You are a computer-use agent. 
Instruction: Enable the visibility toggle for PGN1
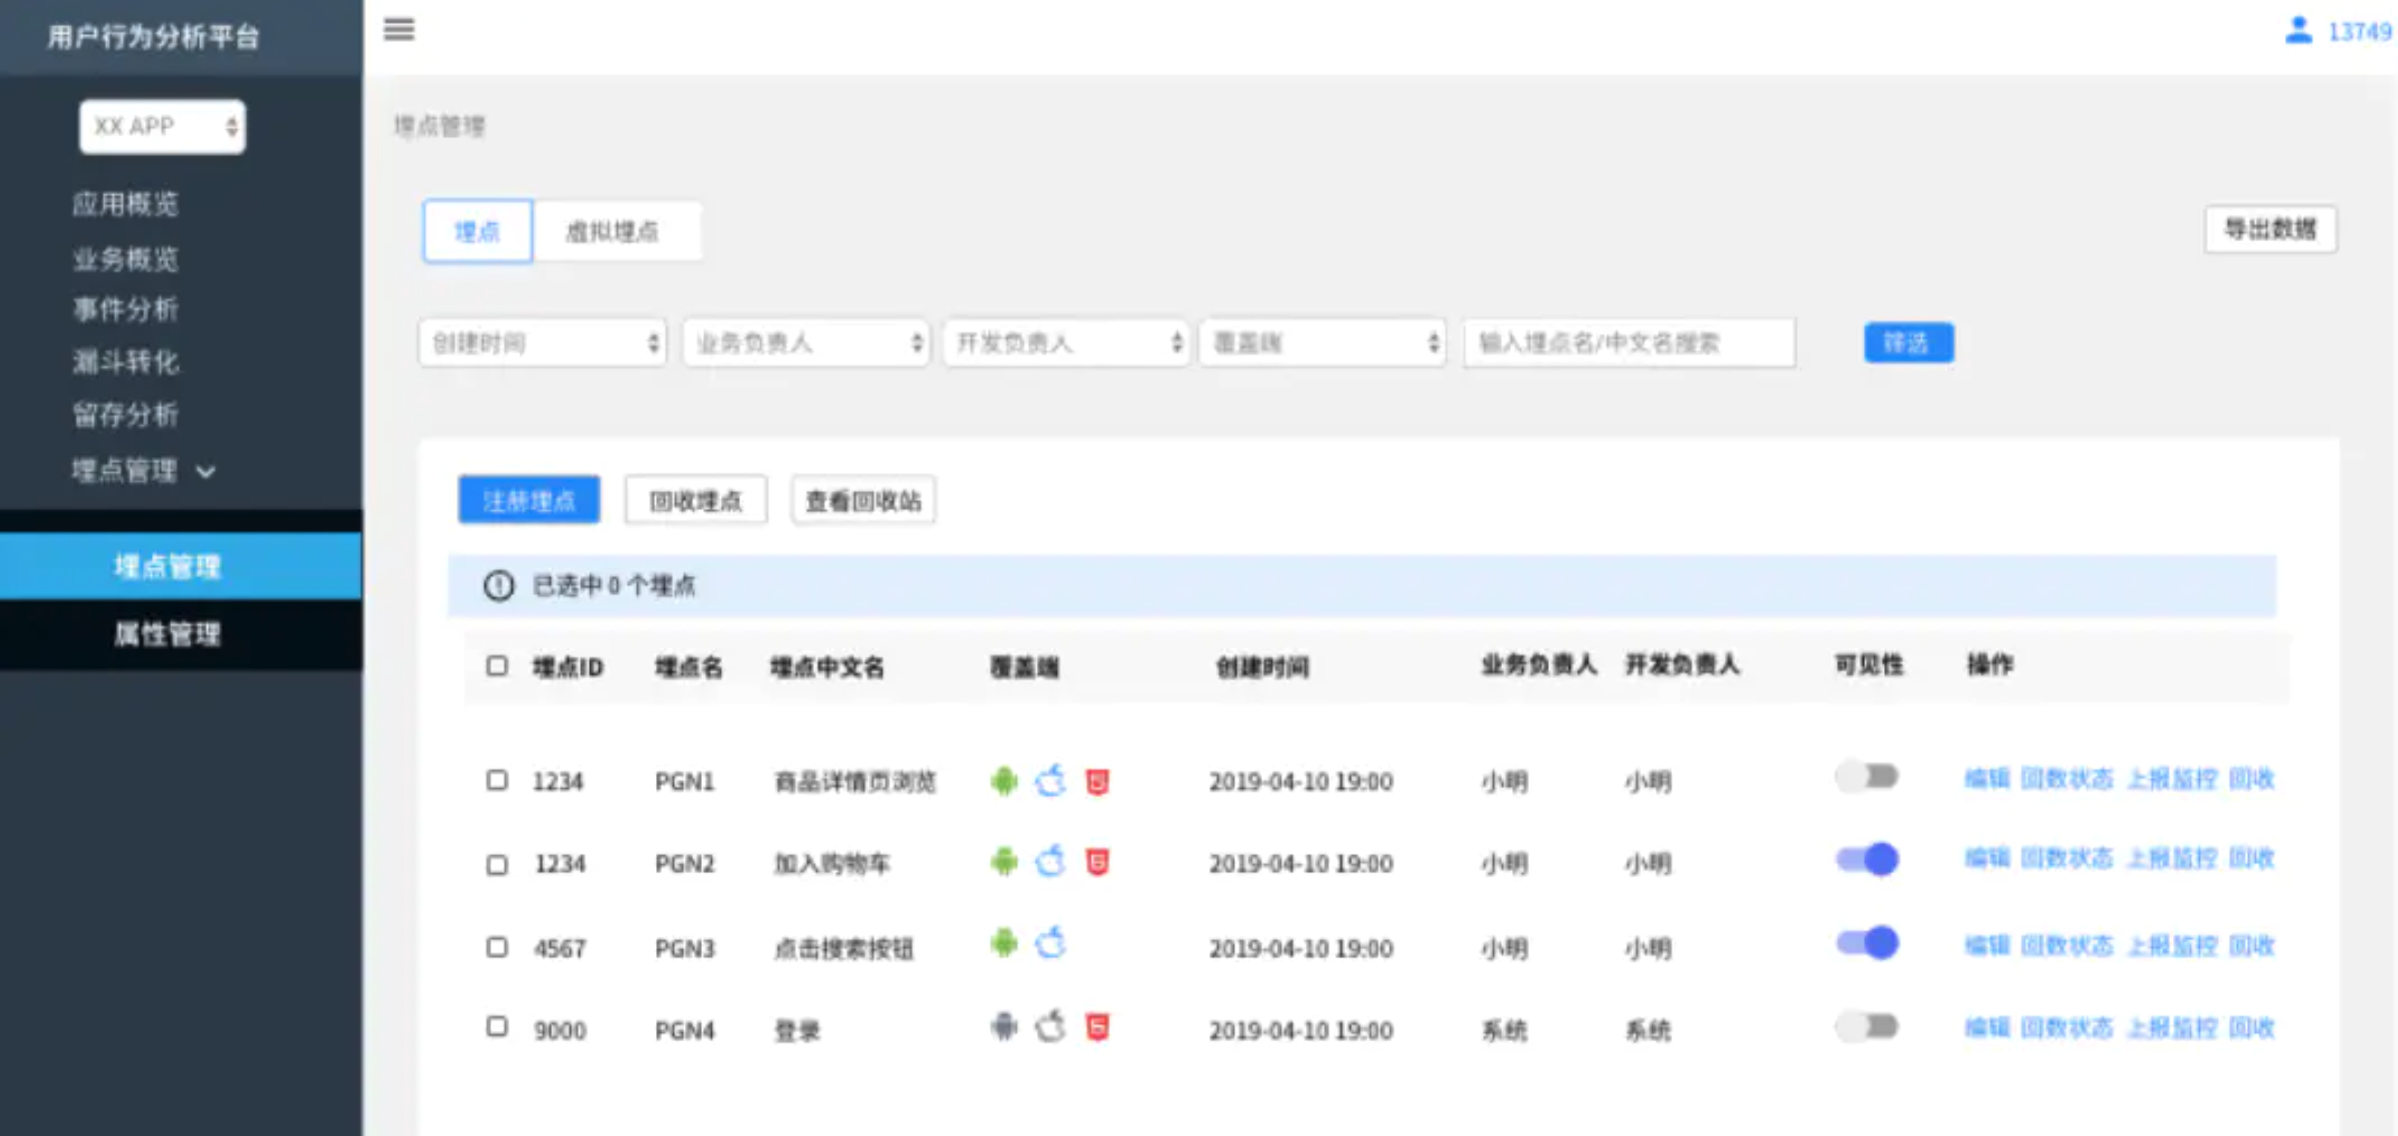1866,777
